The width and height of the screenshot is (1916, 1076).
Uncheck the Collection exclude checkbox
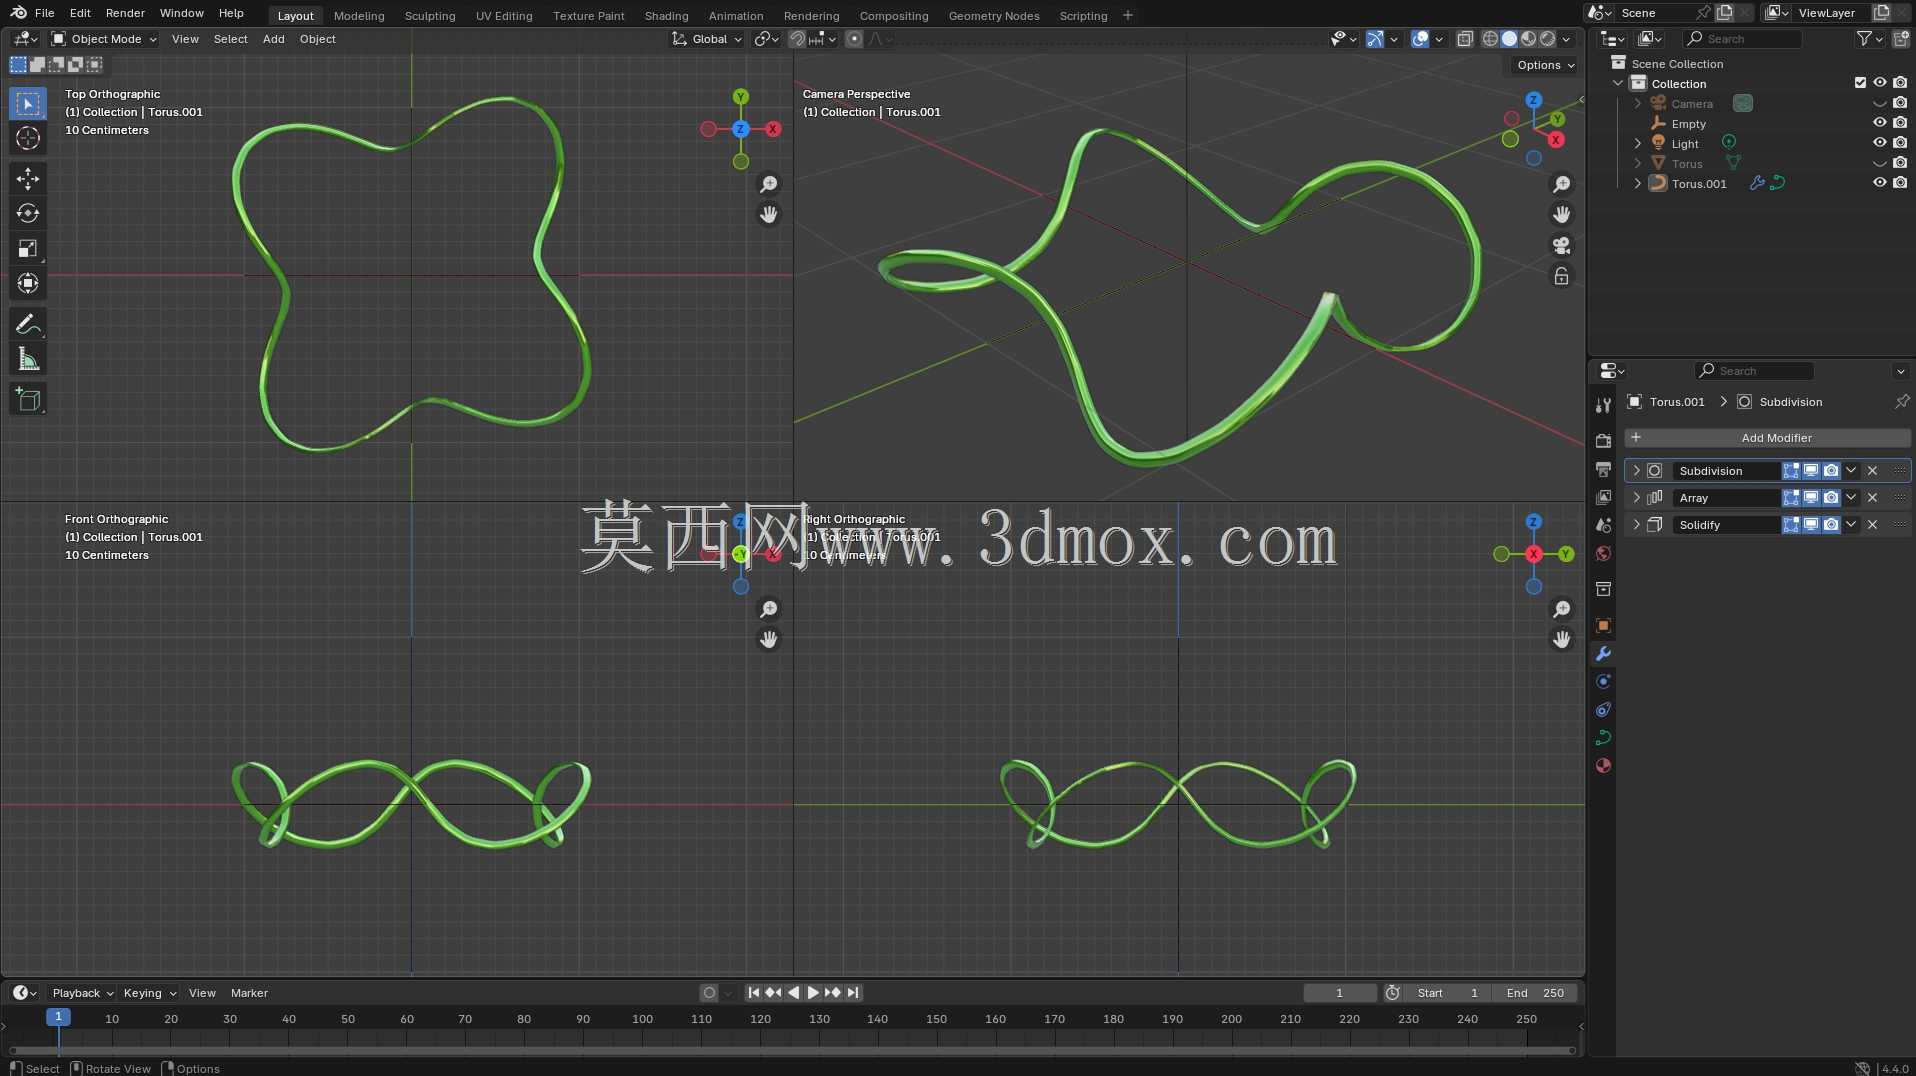coord(1860,83)
